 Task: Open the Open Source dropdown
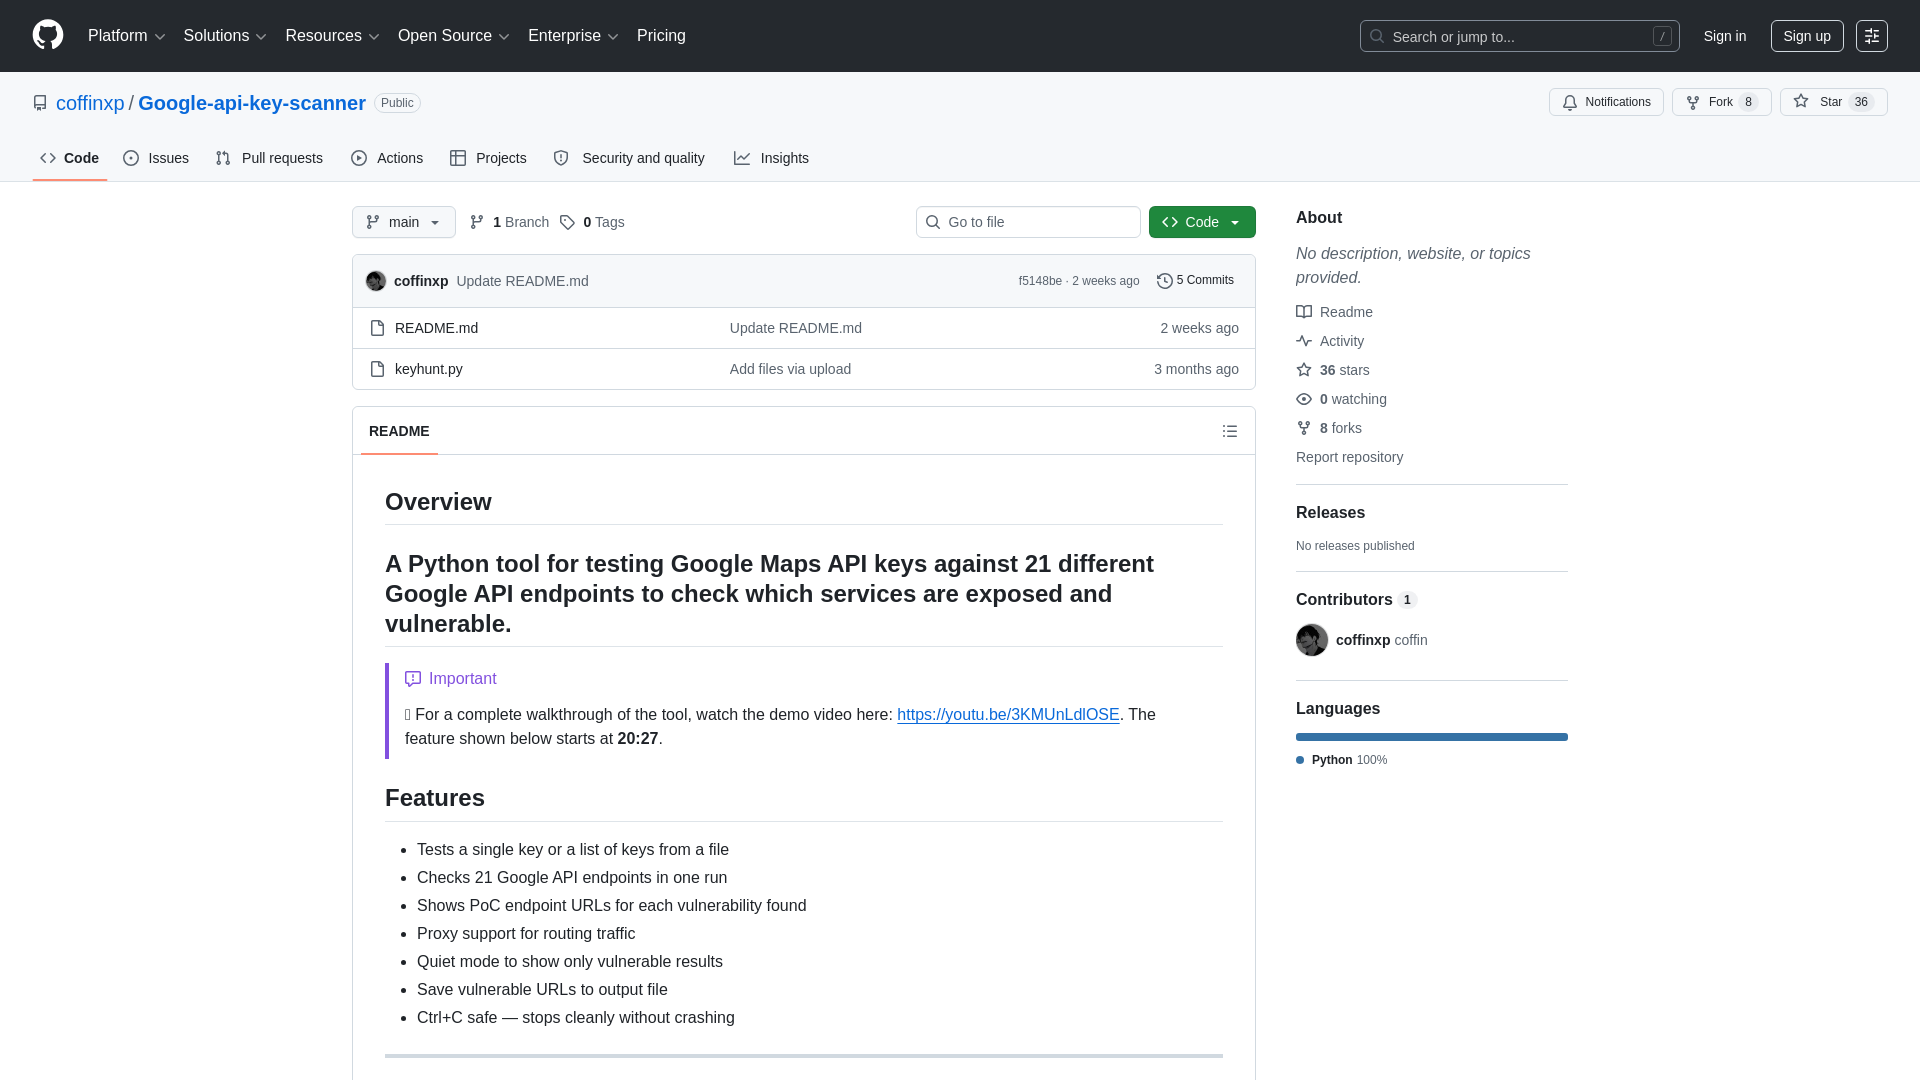coord(454,36)
